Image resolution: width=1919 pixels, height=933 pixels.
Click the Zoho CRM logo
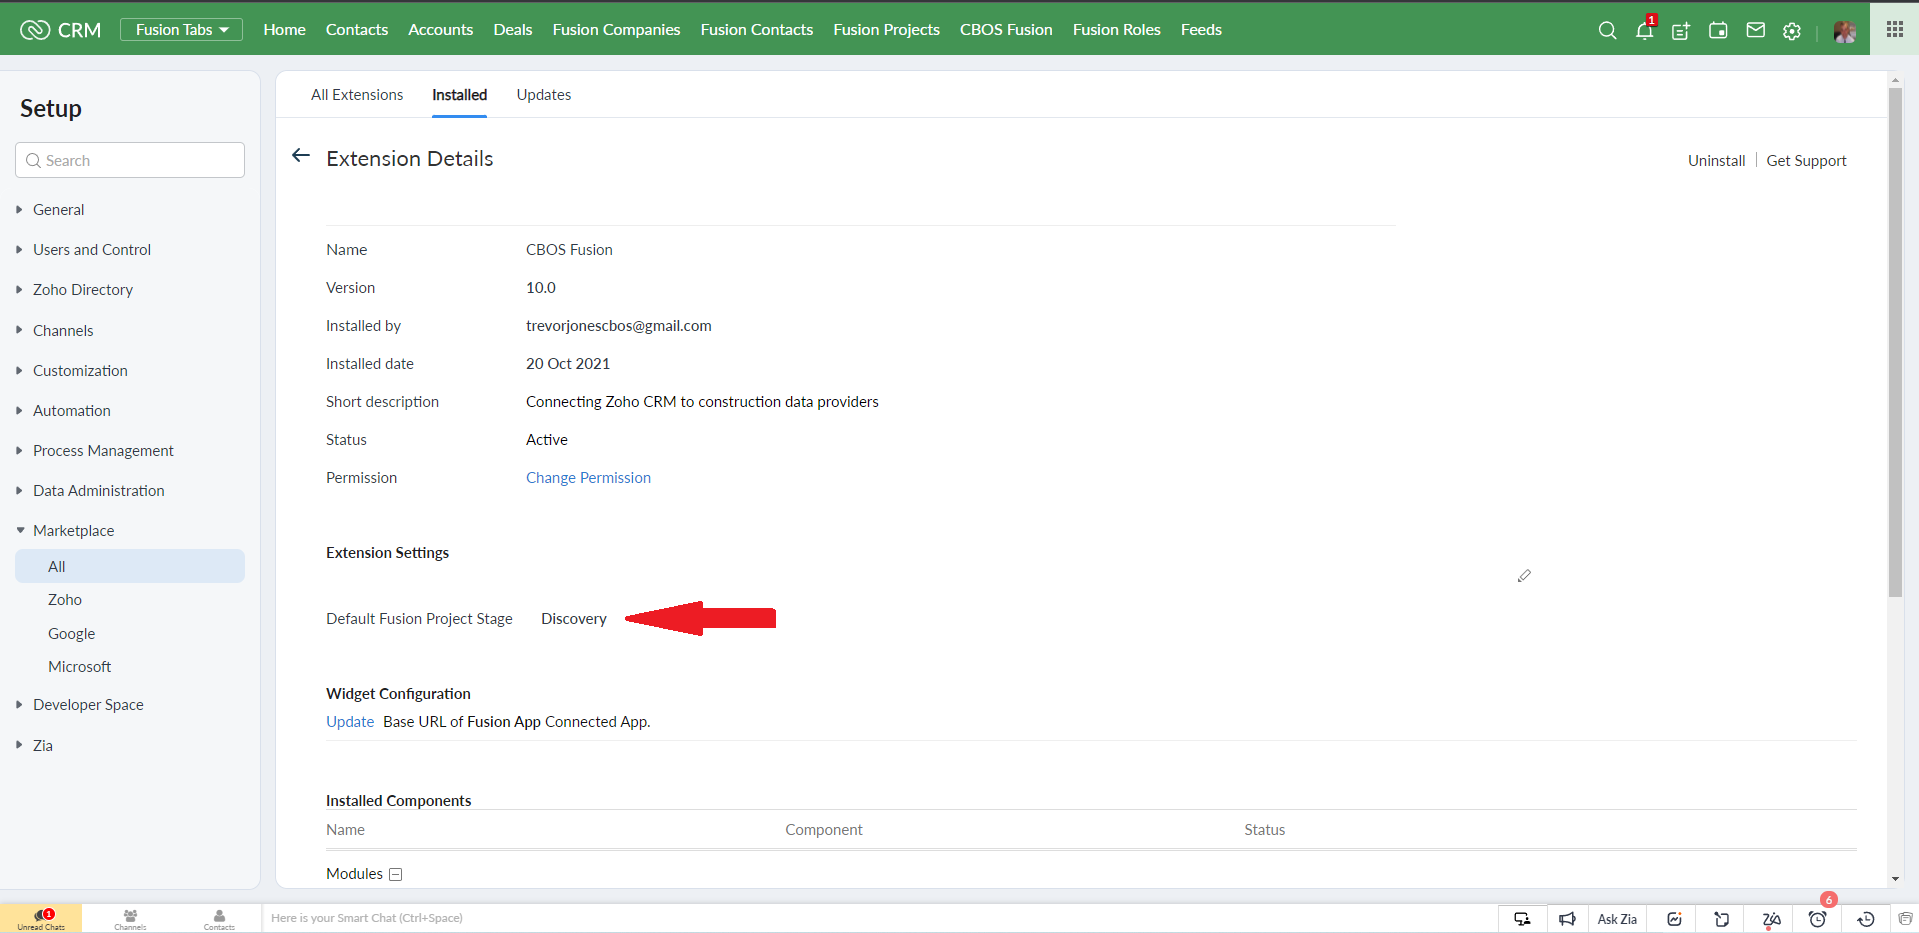pos(60,30)
